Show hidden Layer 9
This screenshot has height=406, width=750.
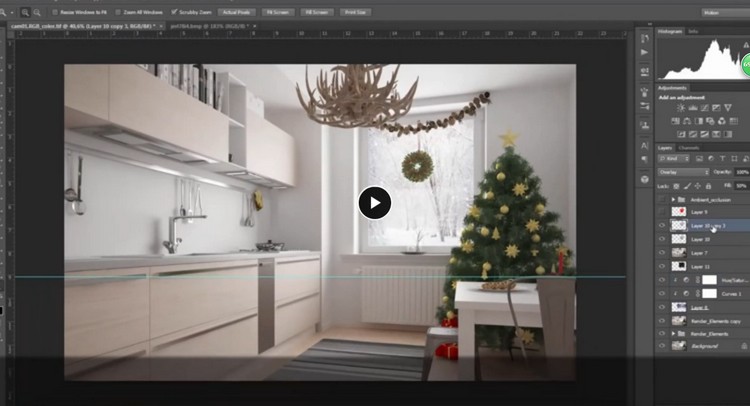[x=662, y=211]
